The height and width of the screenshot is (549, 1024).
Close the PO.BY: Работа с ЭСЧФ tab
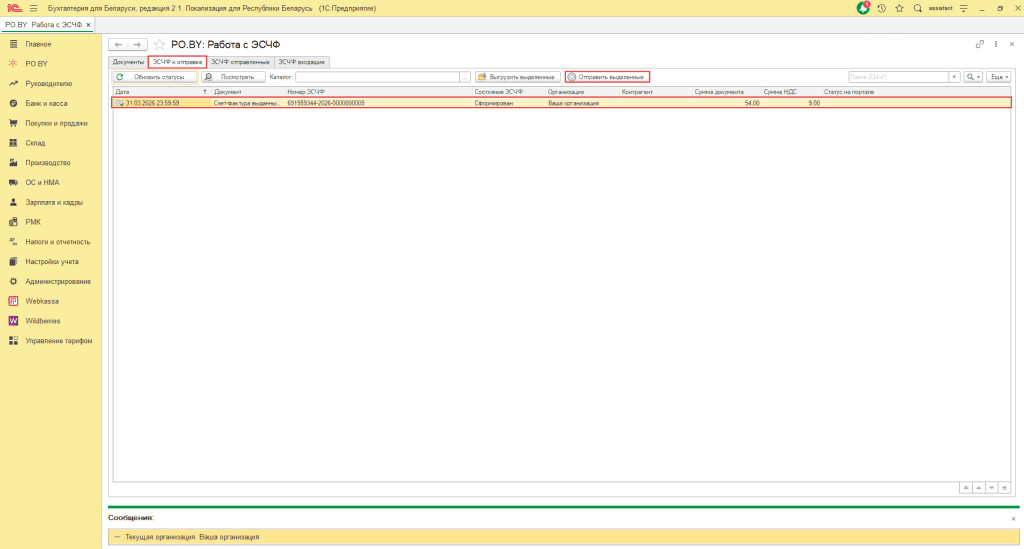pyautogui.click(x=88, y=24)
